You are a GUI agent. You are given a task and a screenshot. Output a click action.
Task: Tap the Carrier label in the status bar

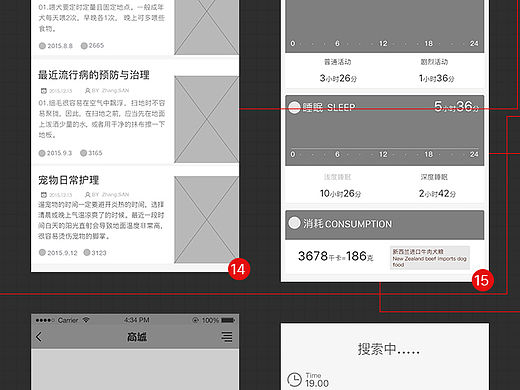click(x=68, y=320)
